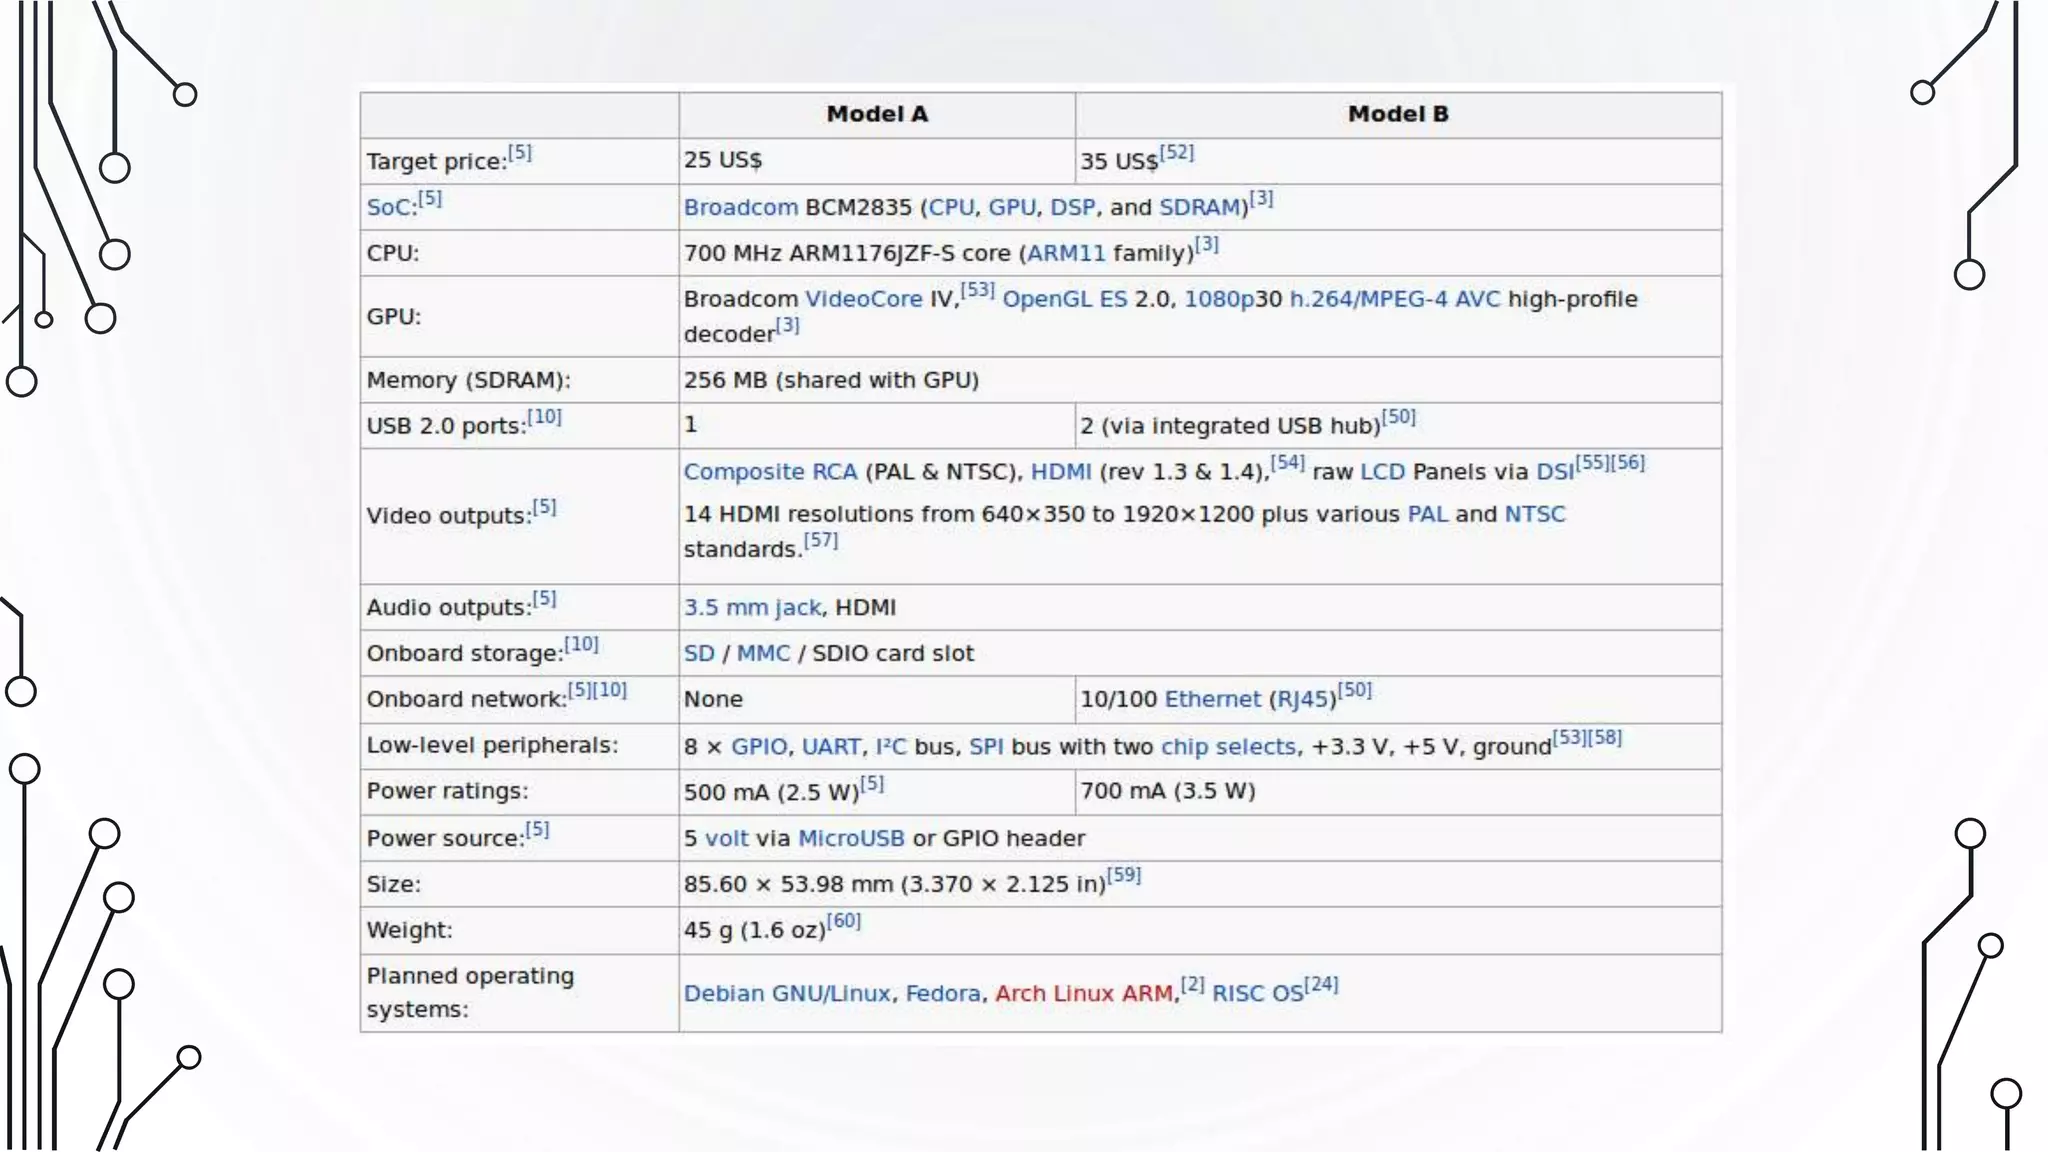Viewport: 2048px width, 1152px height.
Task: Click reference [2] after Arch Linux ARM
Action: coord(1192,984)
